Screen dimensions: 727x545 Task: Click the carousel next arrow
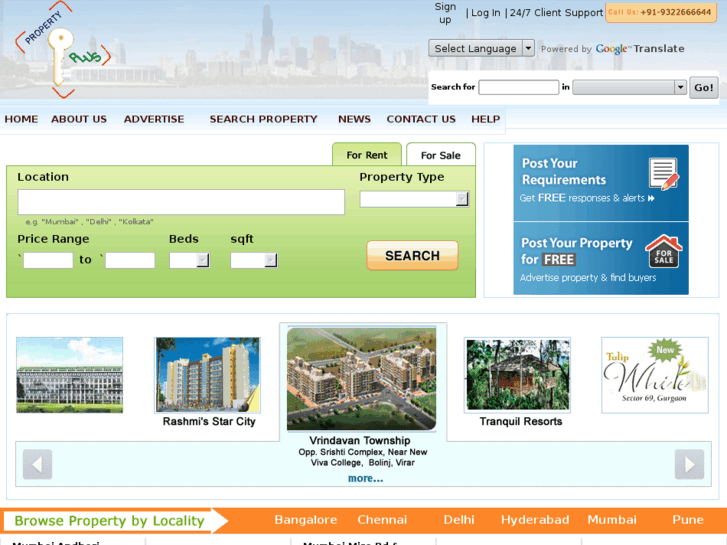(x=689, y=464)
